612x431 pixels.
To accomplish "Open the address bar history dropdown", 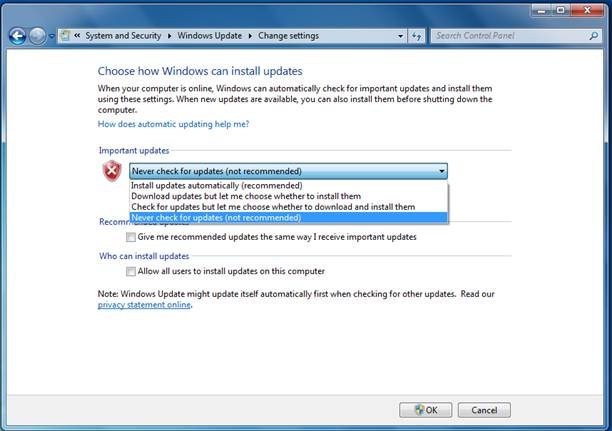I will point(400,36).
